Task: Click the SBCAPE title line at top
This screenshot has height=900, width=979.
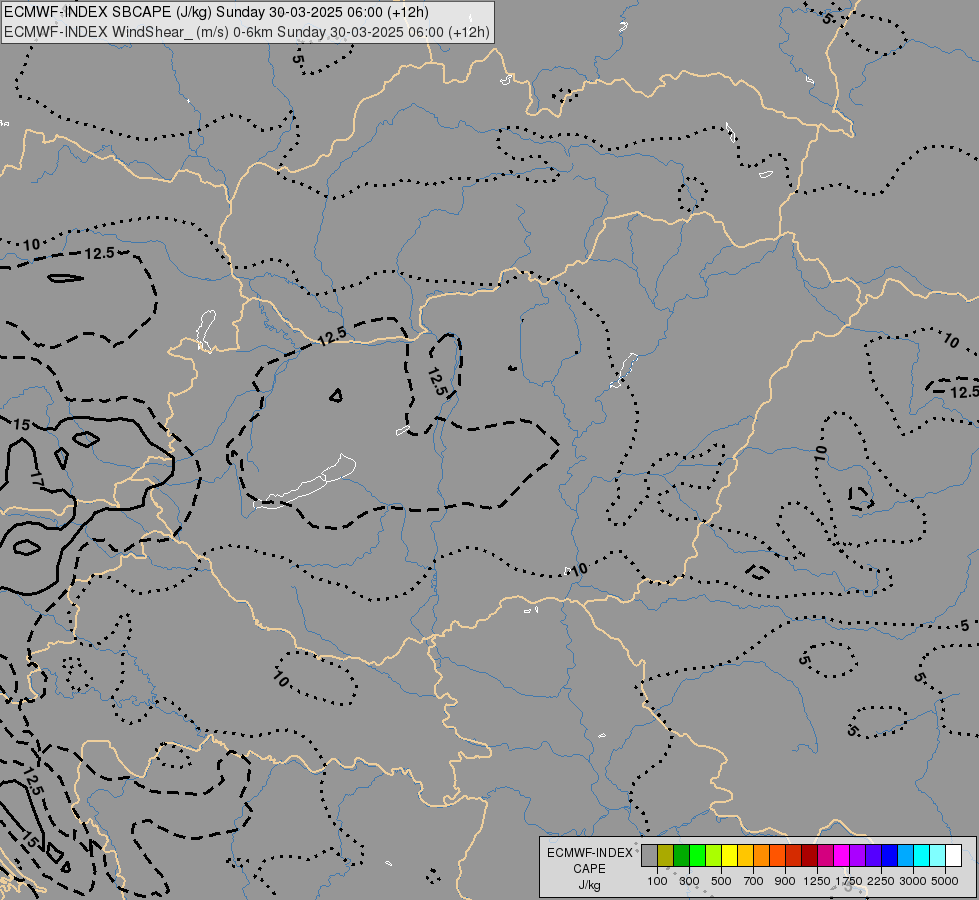Action: [216, 12]
